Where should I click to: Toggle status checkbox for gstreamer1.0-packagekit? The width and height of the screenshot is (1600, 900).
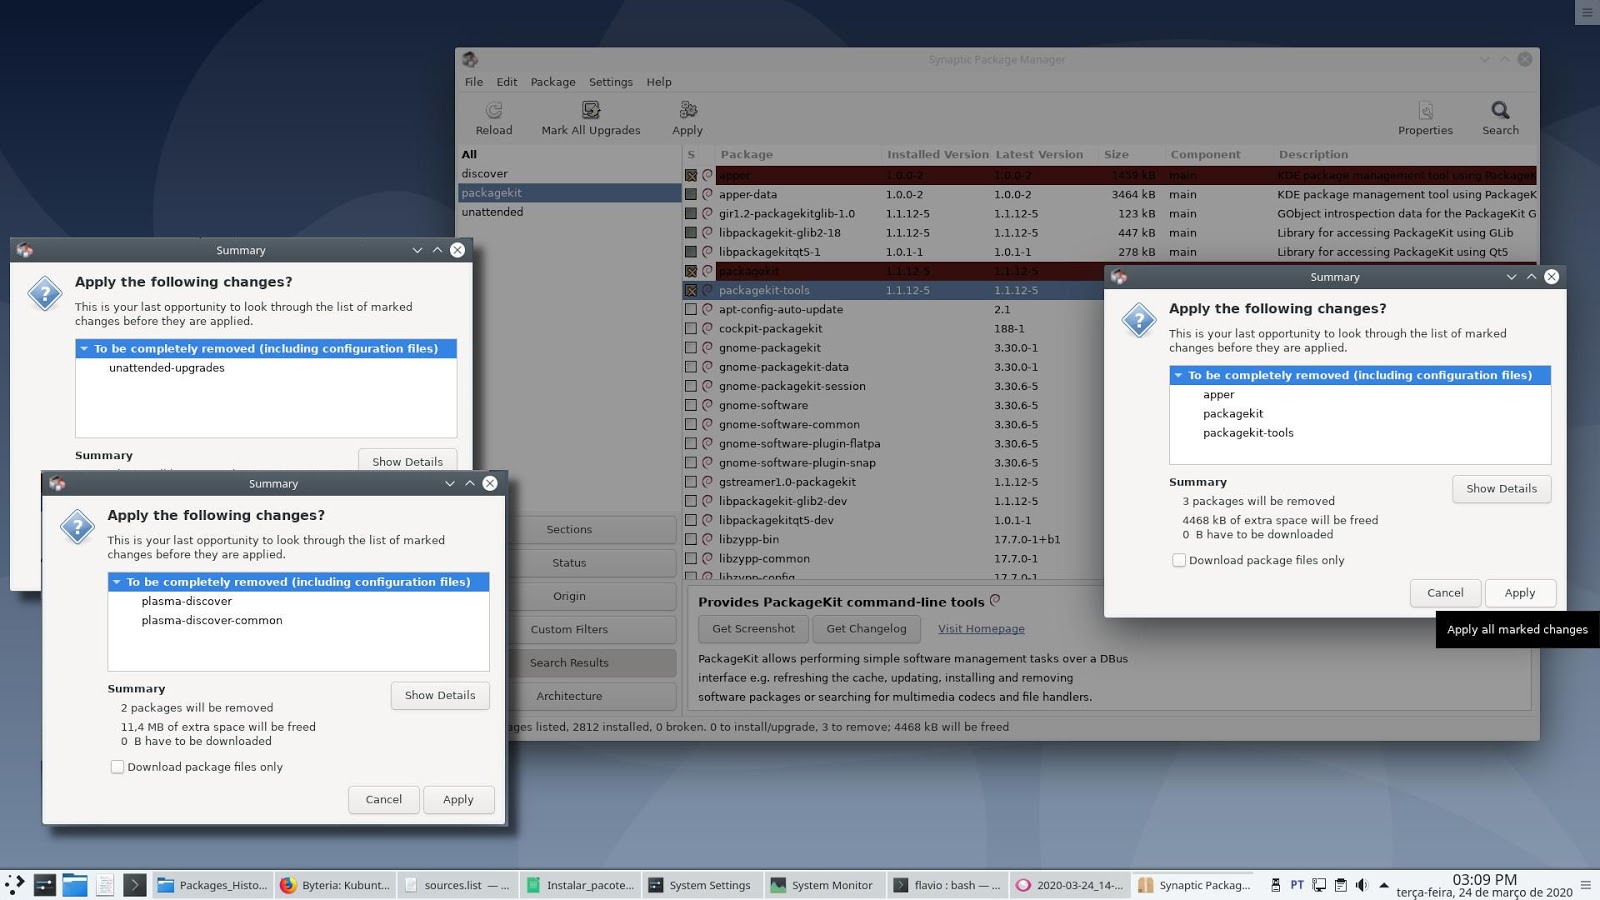(x=691, y=482)
